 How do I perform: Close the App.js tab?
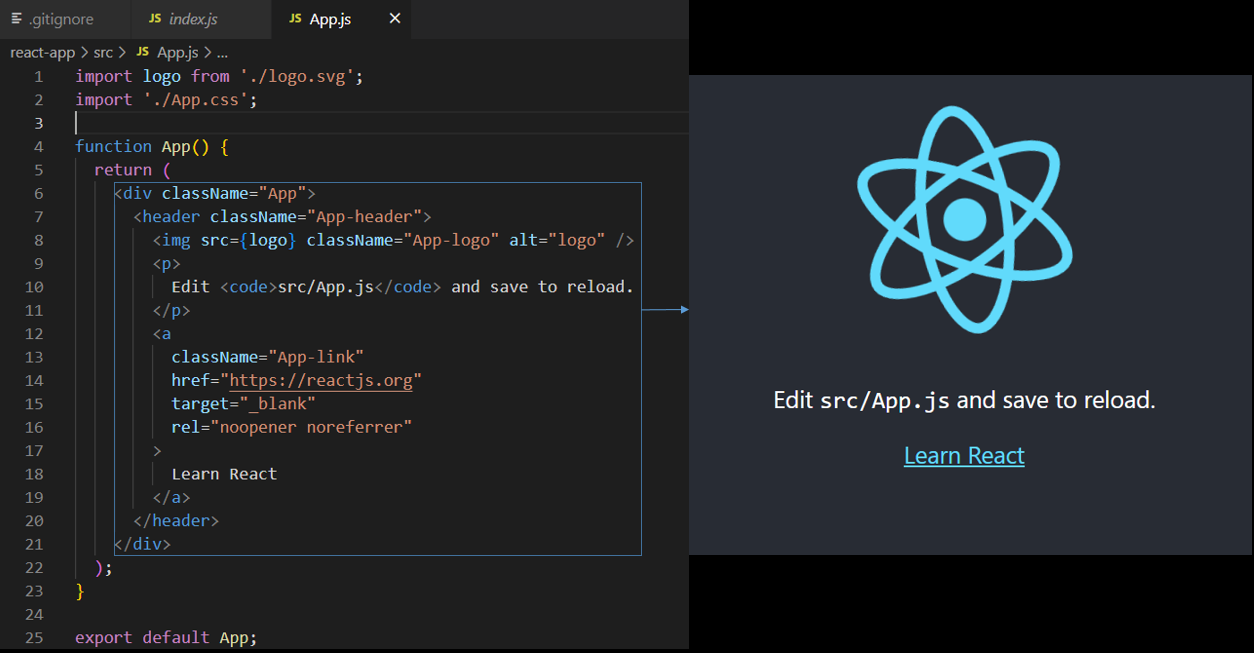tap(395, 19)
